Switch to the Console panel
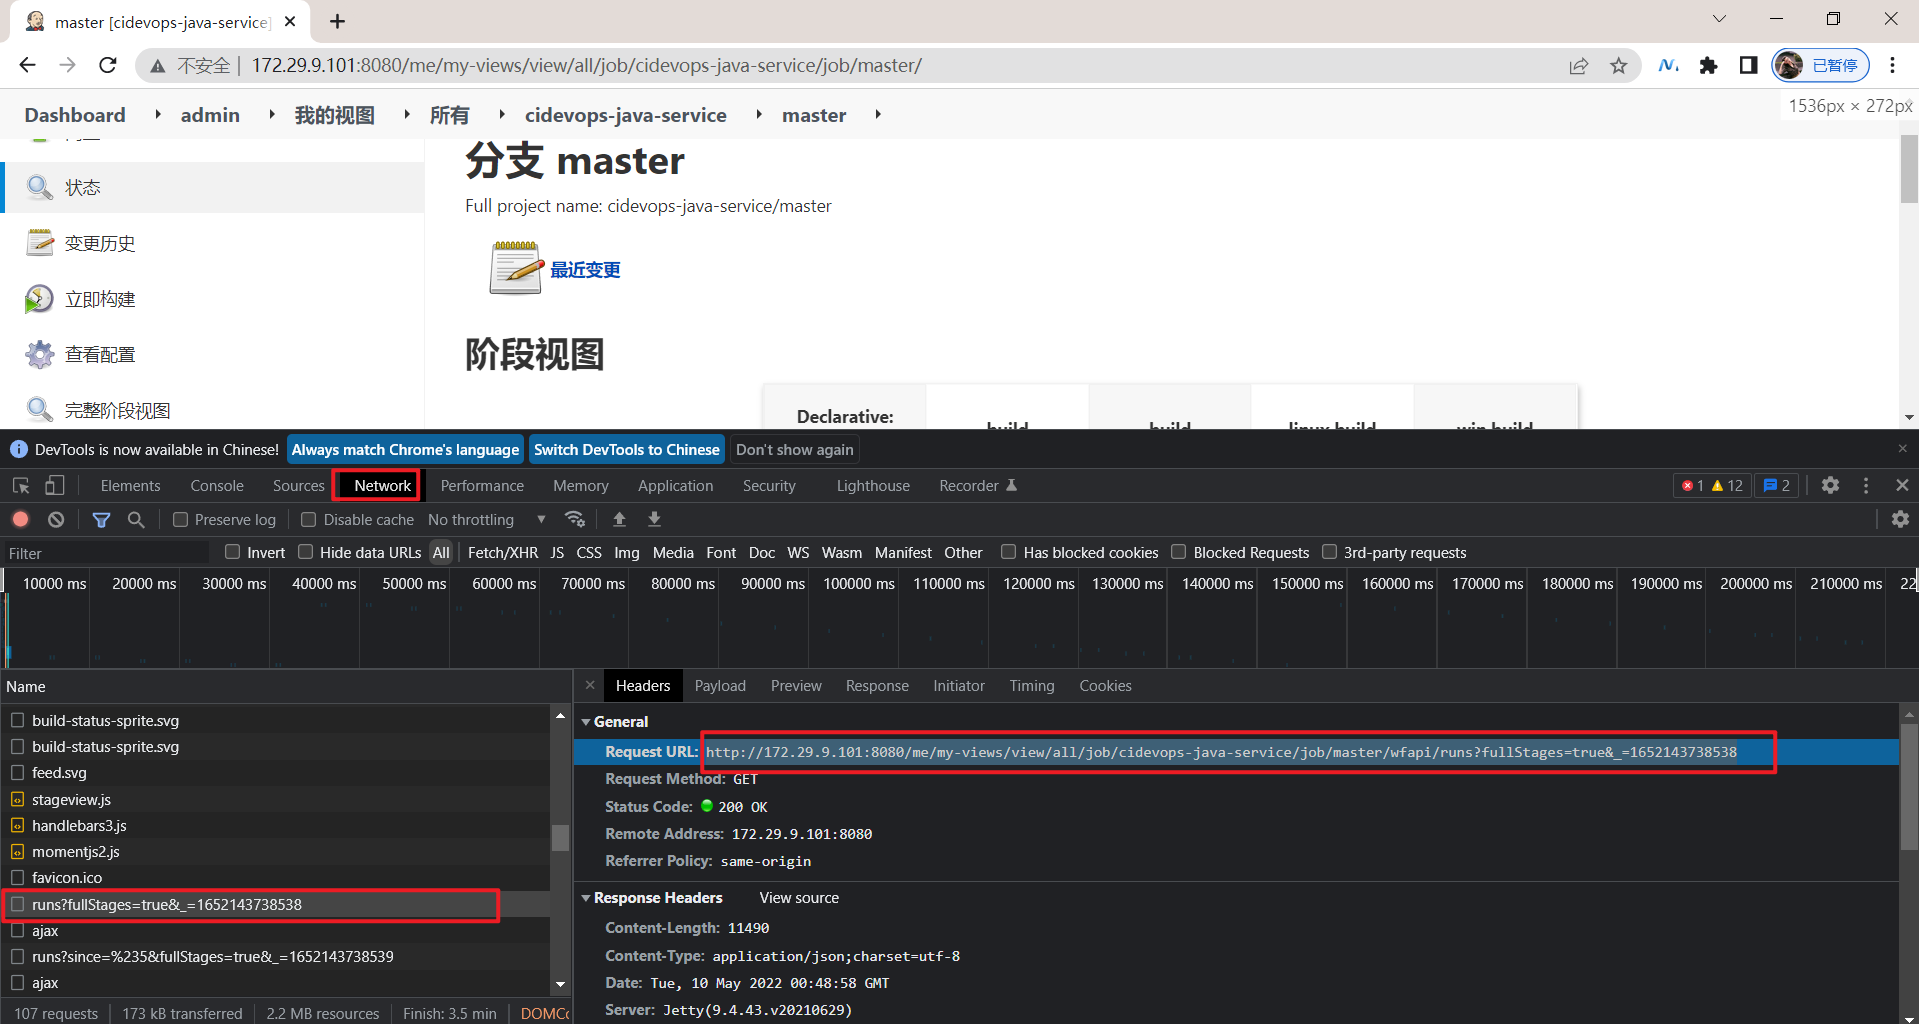The height and width of the screenshot is (1024, 1919). (x=217, y=486)
